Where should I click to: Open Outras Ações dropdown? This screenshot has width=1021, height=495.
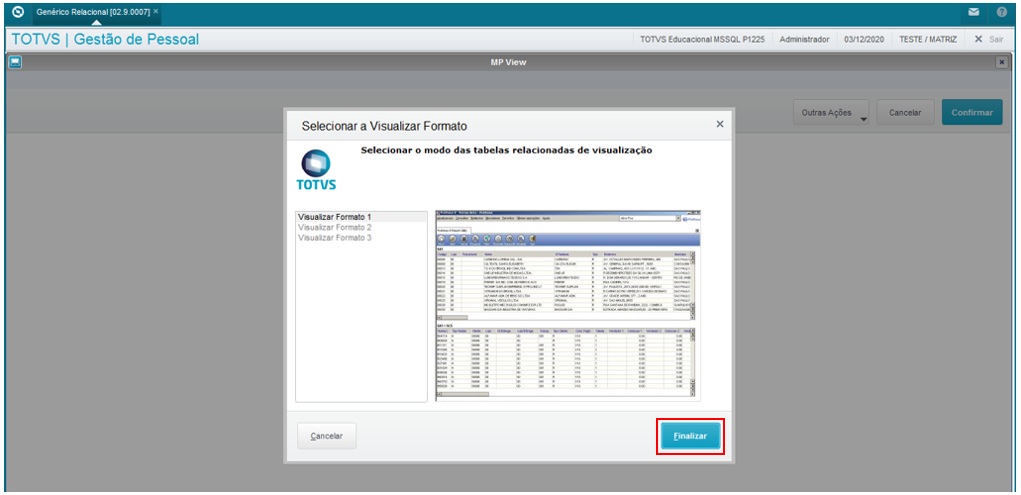tap(832, 113)
